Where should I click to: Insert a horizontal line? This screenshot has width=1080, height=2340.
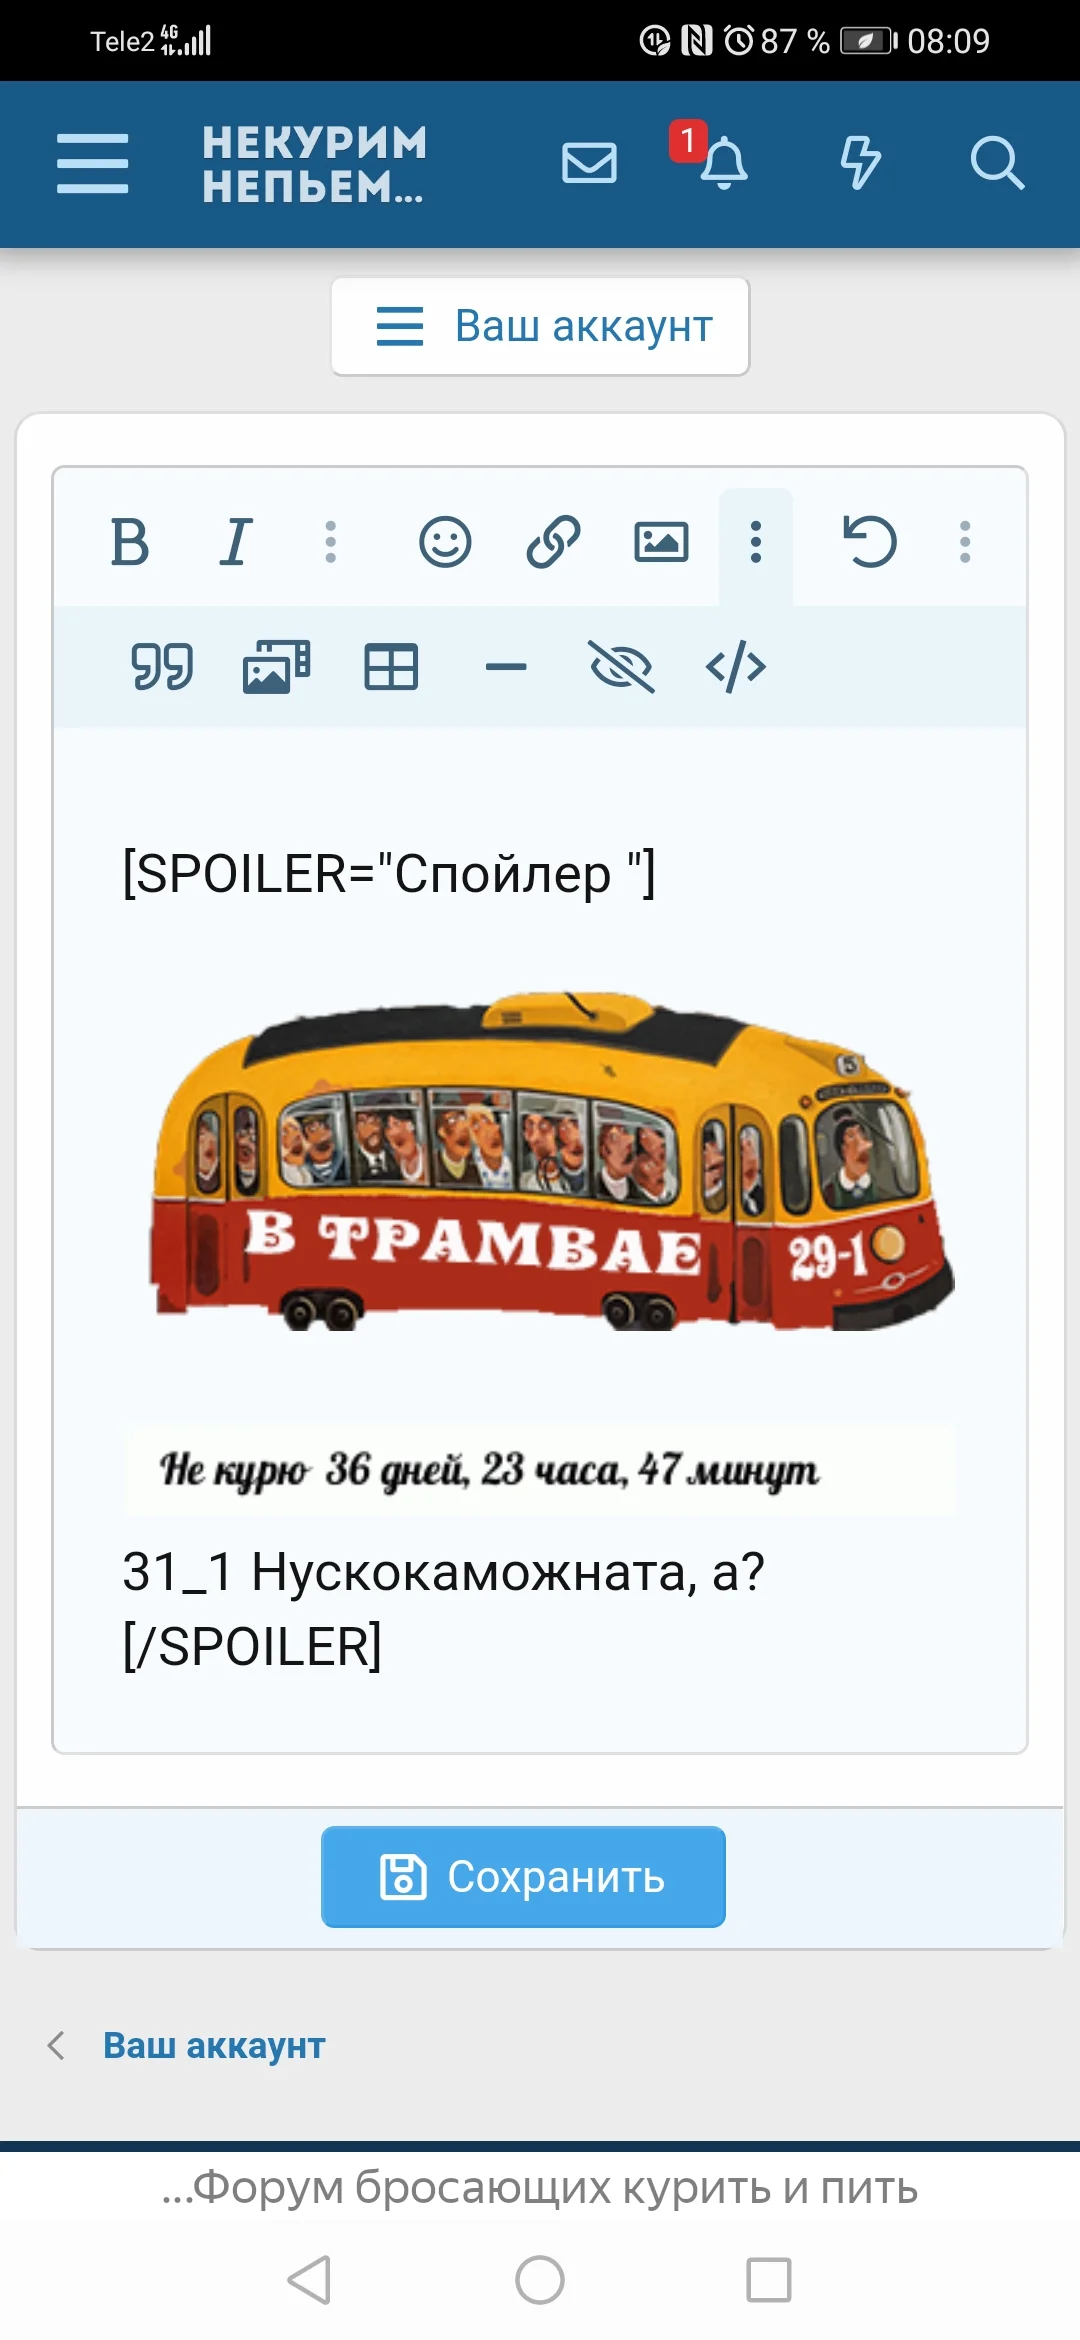506,667
